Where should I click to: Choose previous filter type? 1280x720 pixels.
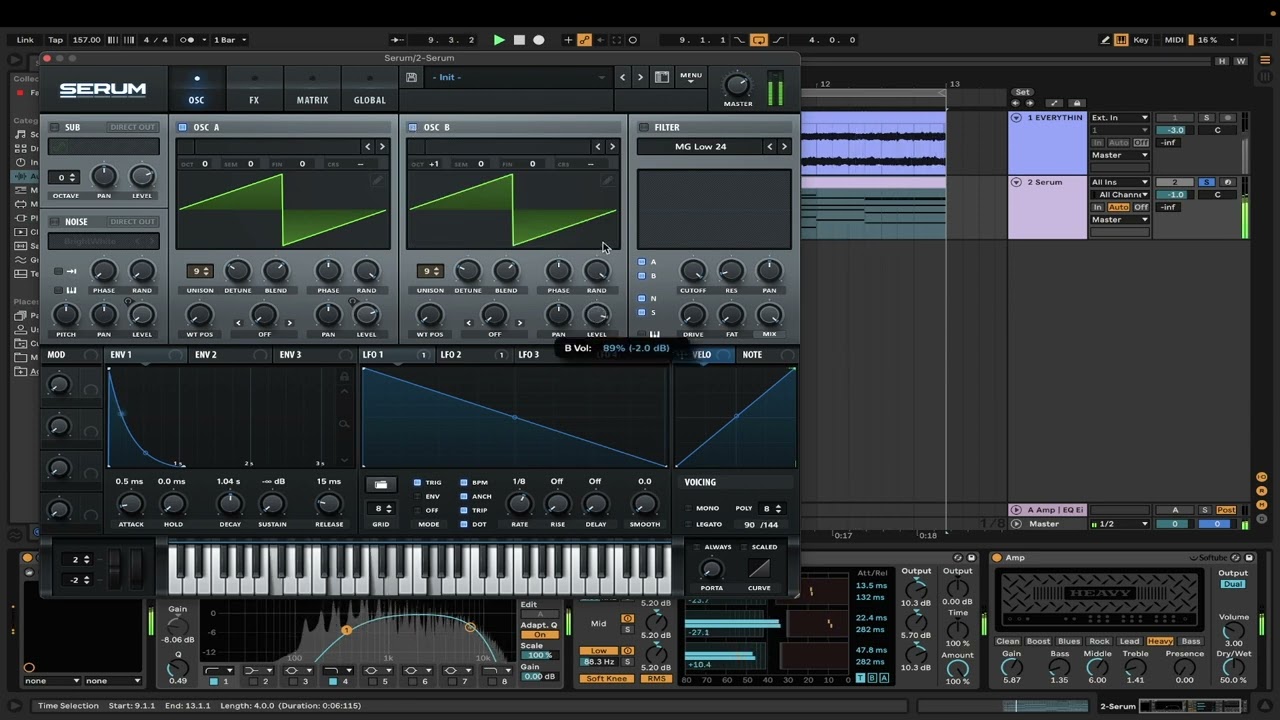click(x=770, y=147)
